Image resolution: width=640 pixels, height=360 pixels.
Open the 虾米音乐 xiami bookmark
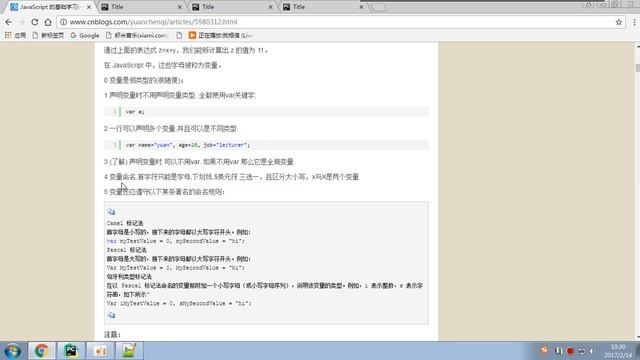click(x=136, y=36)
